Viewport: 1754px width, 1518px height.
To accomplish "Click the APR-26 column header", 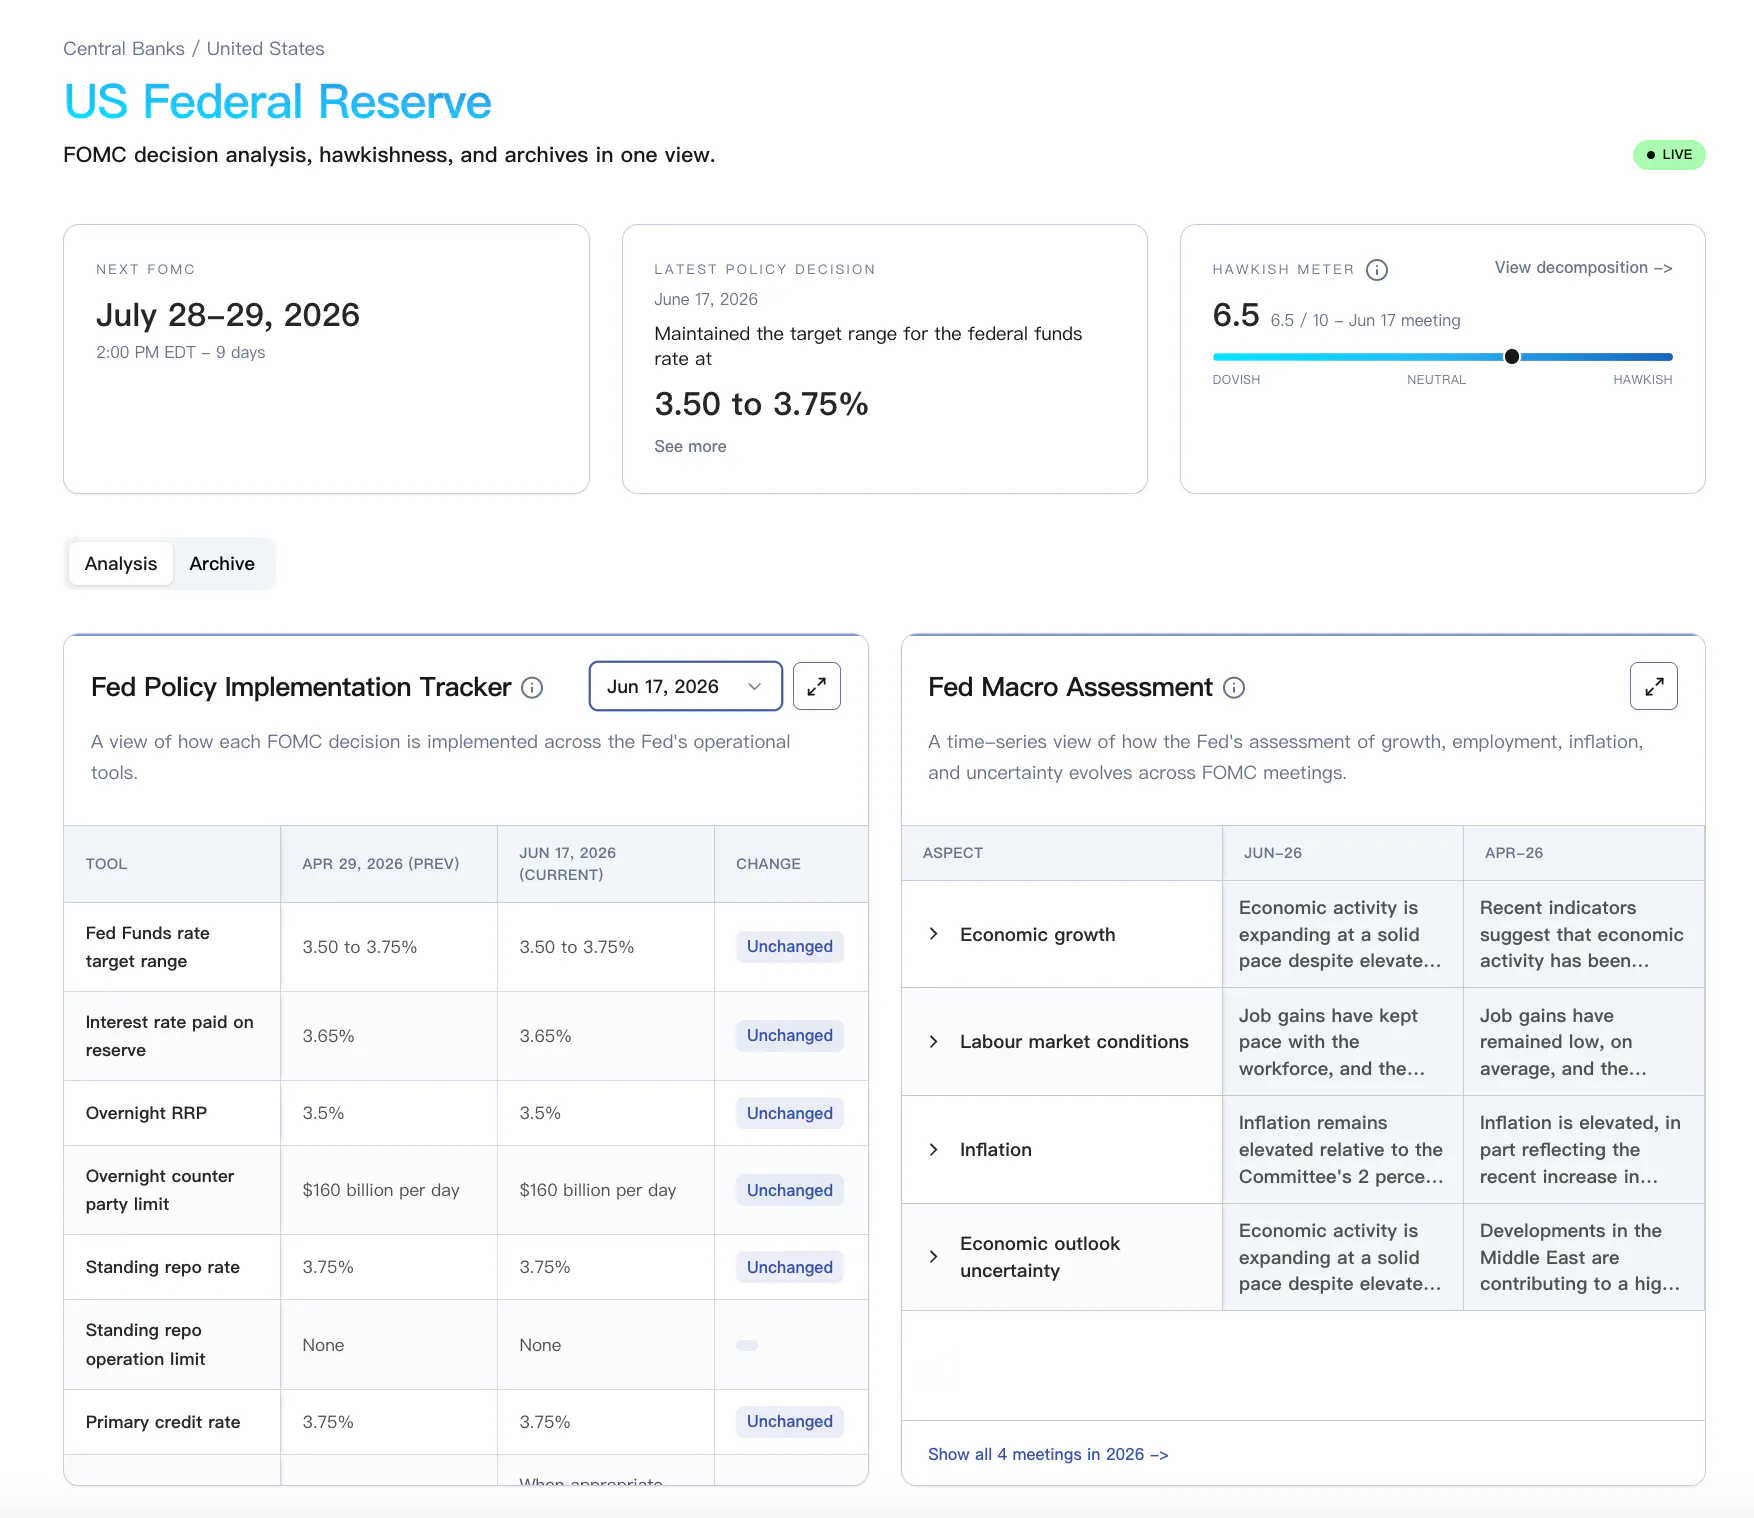I will pos(1584,853).
